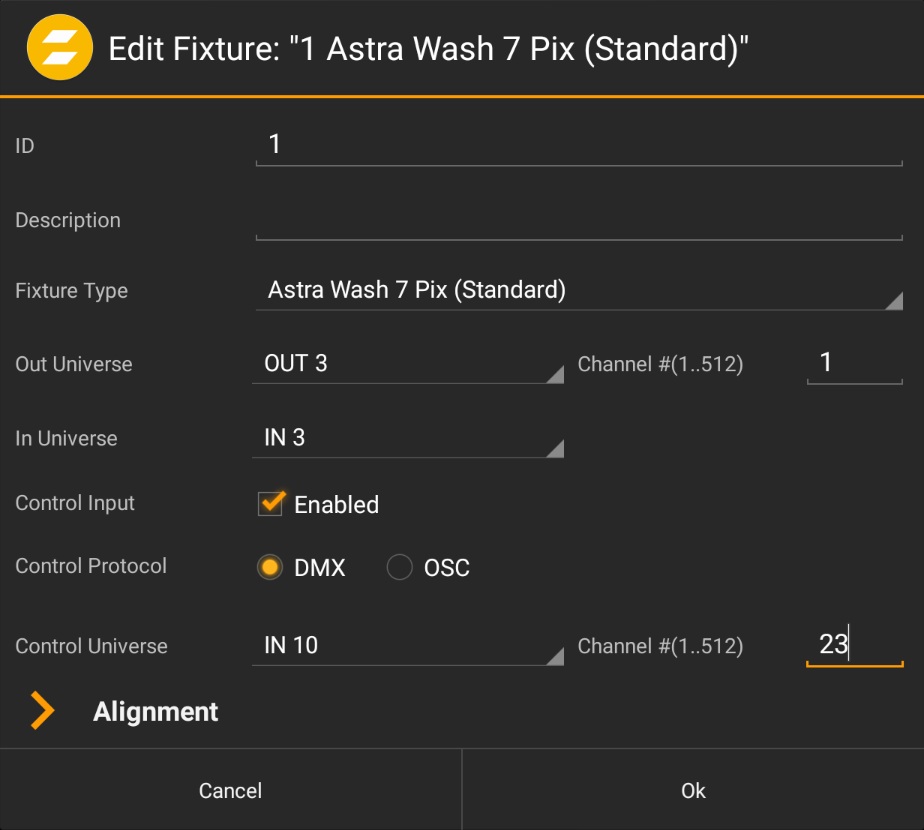The image size is (924, 830).
Task: Expand the Alignment section chevron
Action: pyautogui.click(x=41, y=711)
